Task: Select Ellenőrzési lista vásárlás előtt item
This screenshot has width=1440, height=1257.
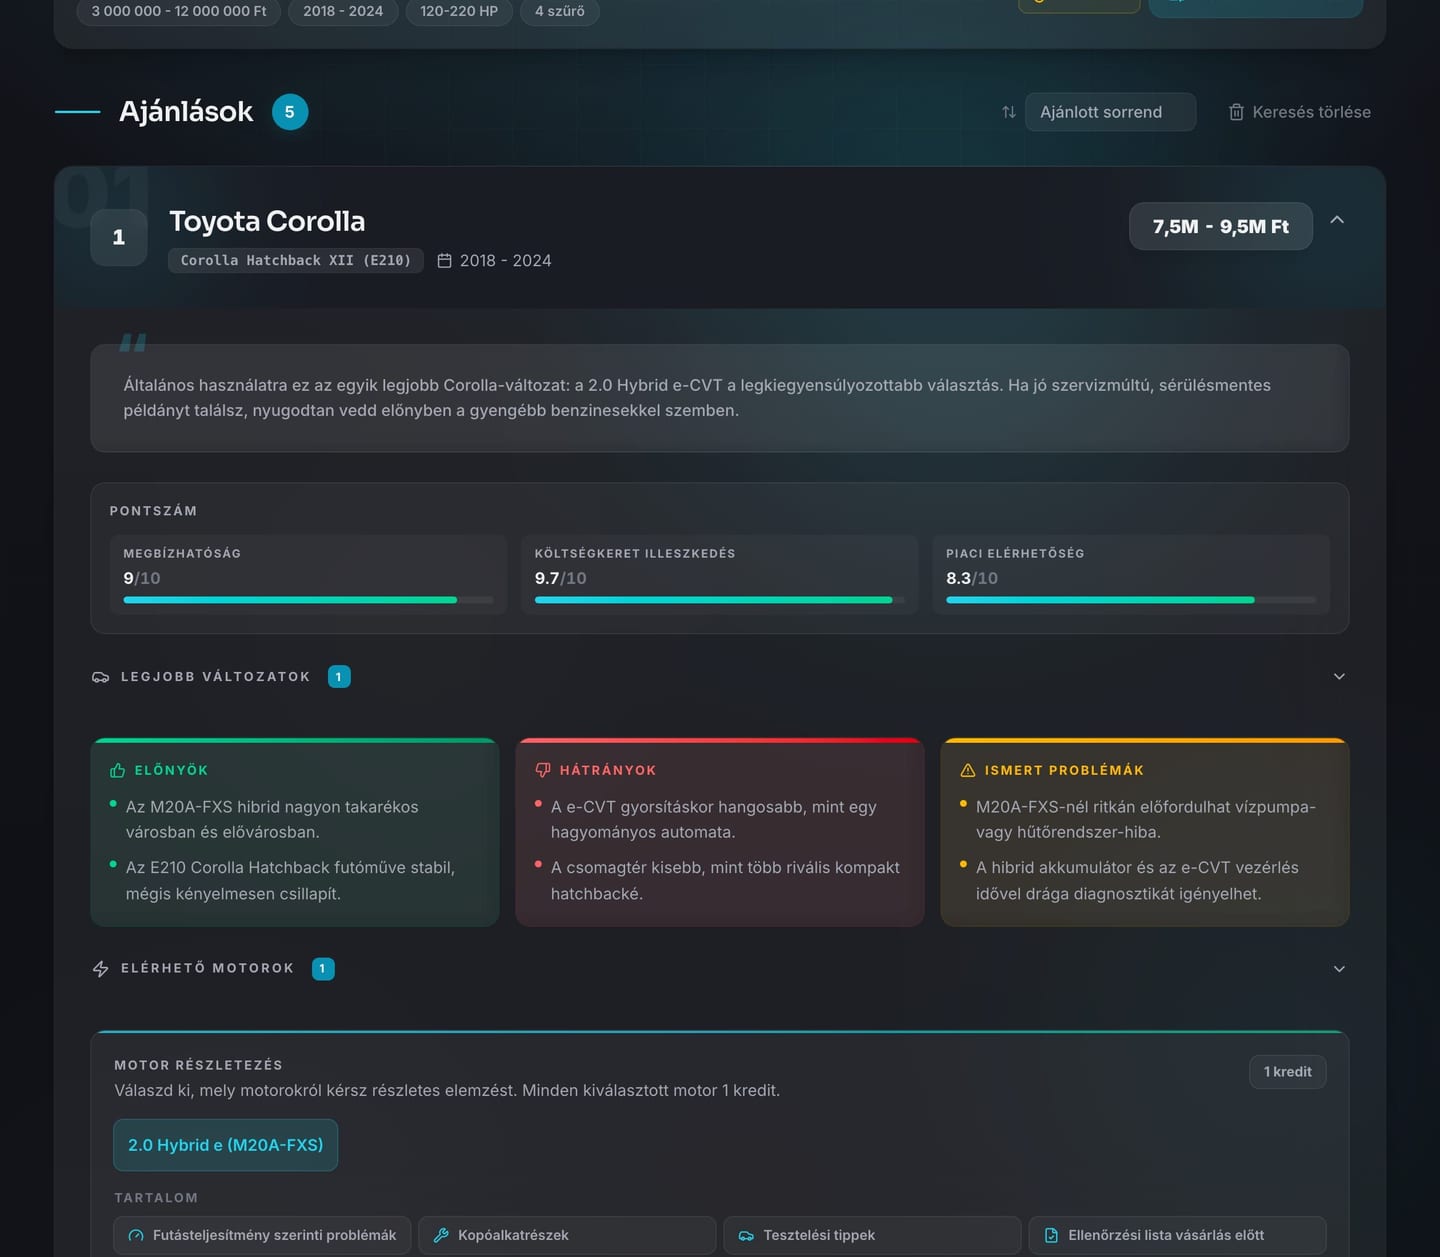Action: pyautogui.click(x=1177, y=1235)
